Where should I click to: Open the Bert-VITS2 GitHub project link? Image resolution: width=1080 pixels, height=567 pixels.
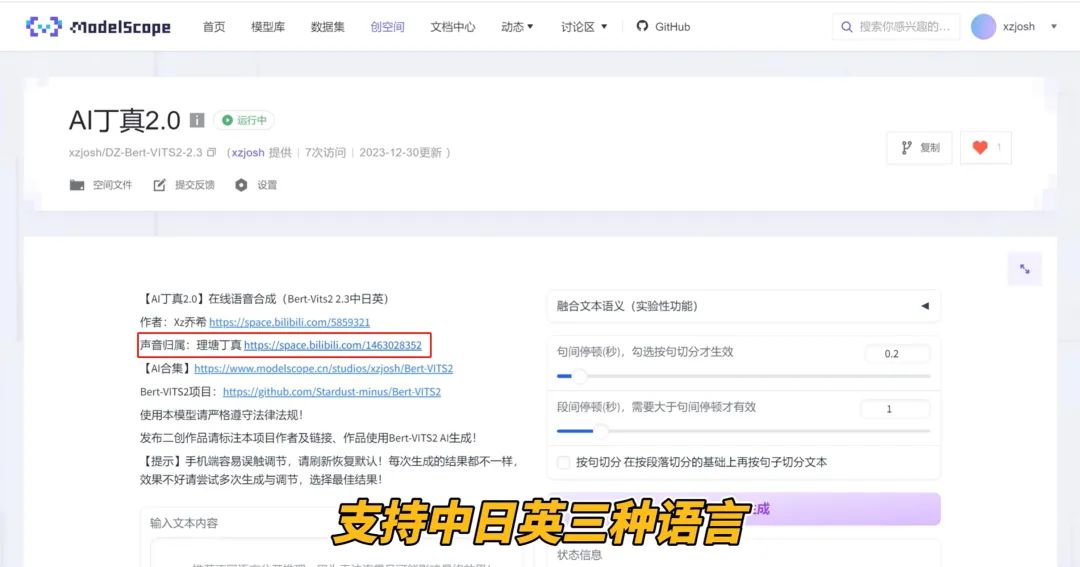pos(331,392)
